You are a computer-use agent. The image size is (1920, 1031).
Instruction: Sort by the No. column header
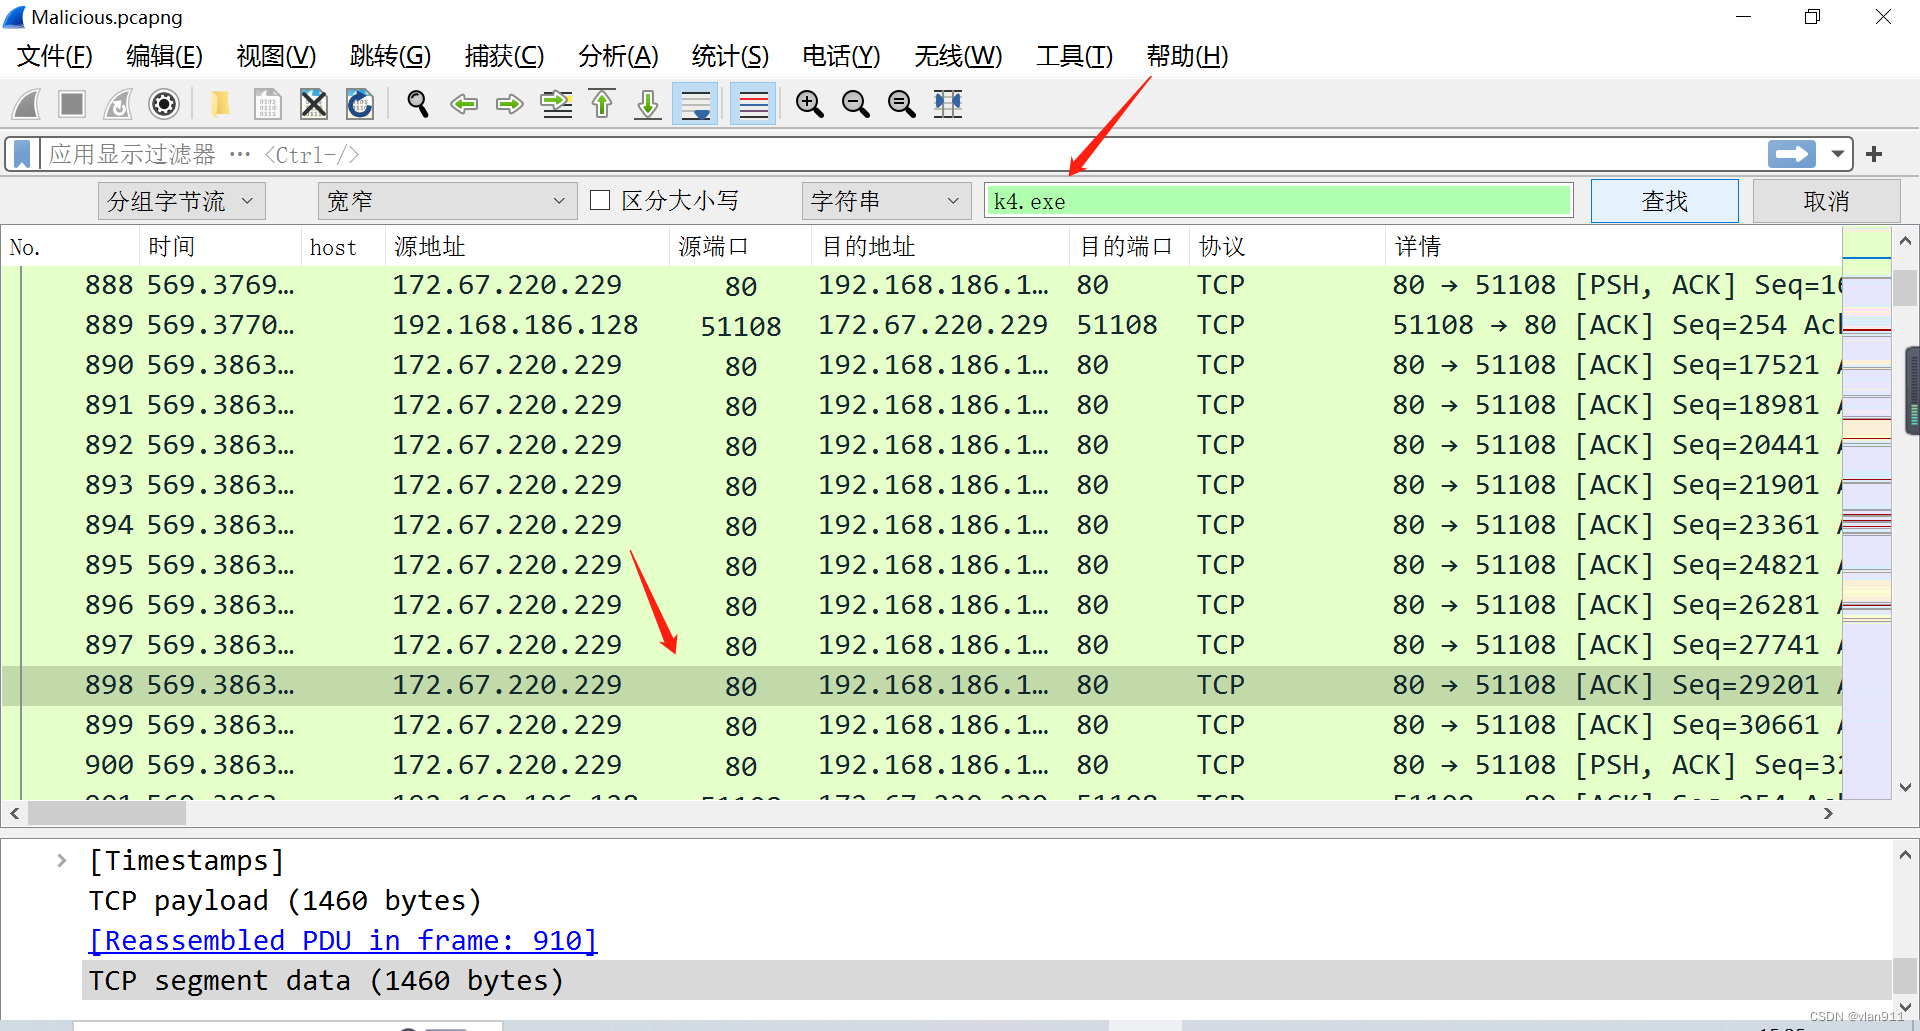[70, 247]
